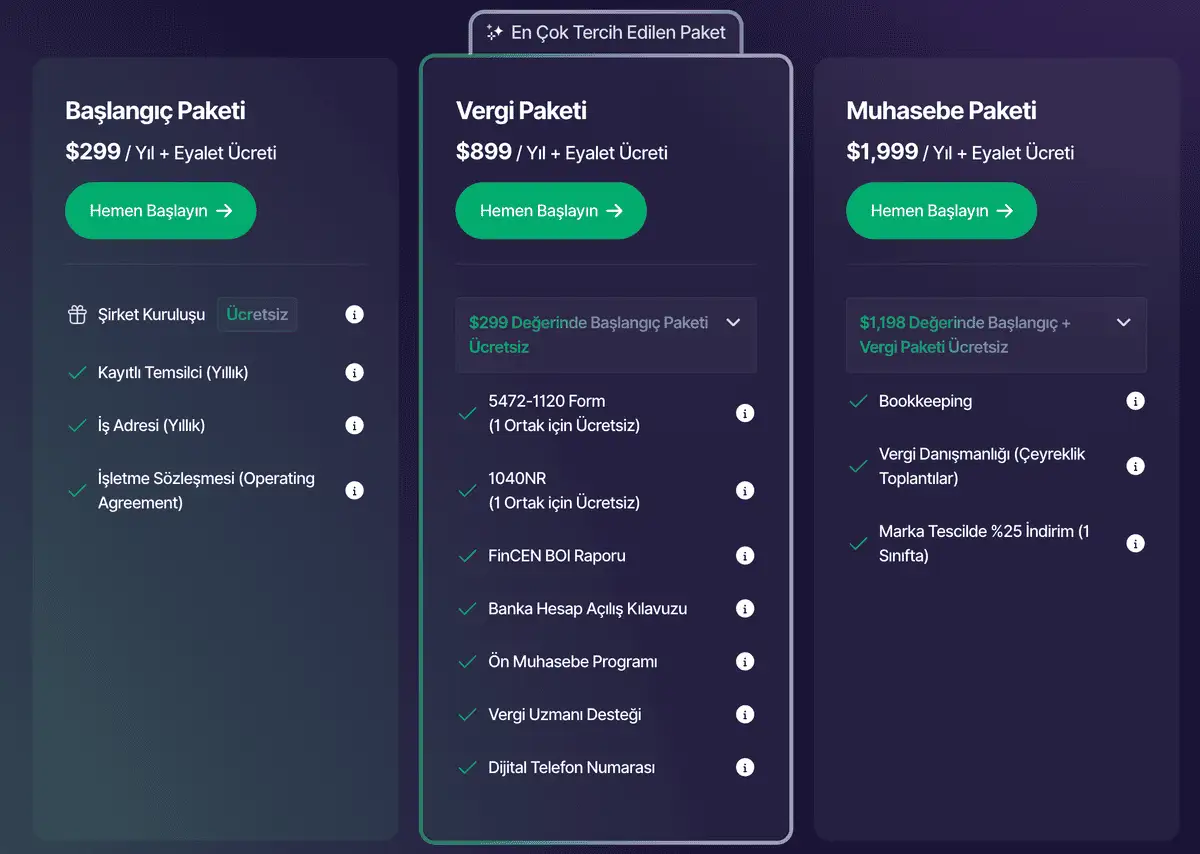Image resolution: width=1200 pixels, height=854 pixels.
Task: Click the En Çok Tercih Edilen Paket label
Action: click(618, 32)
